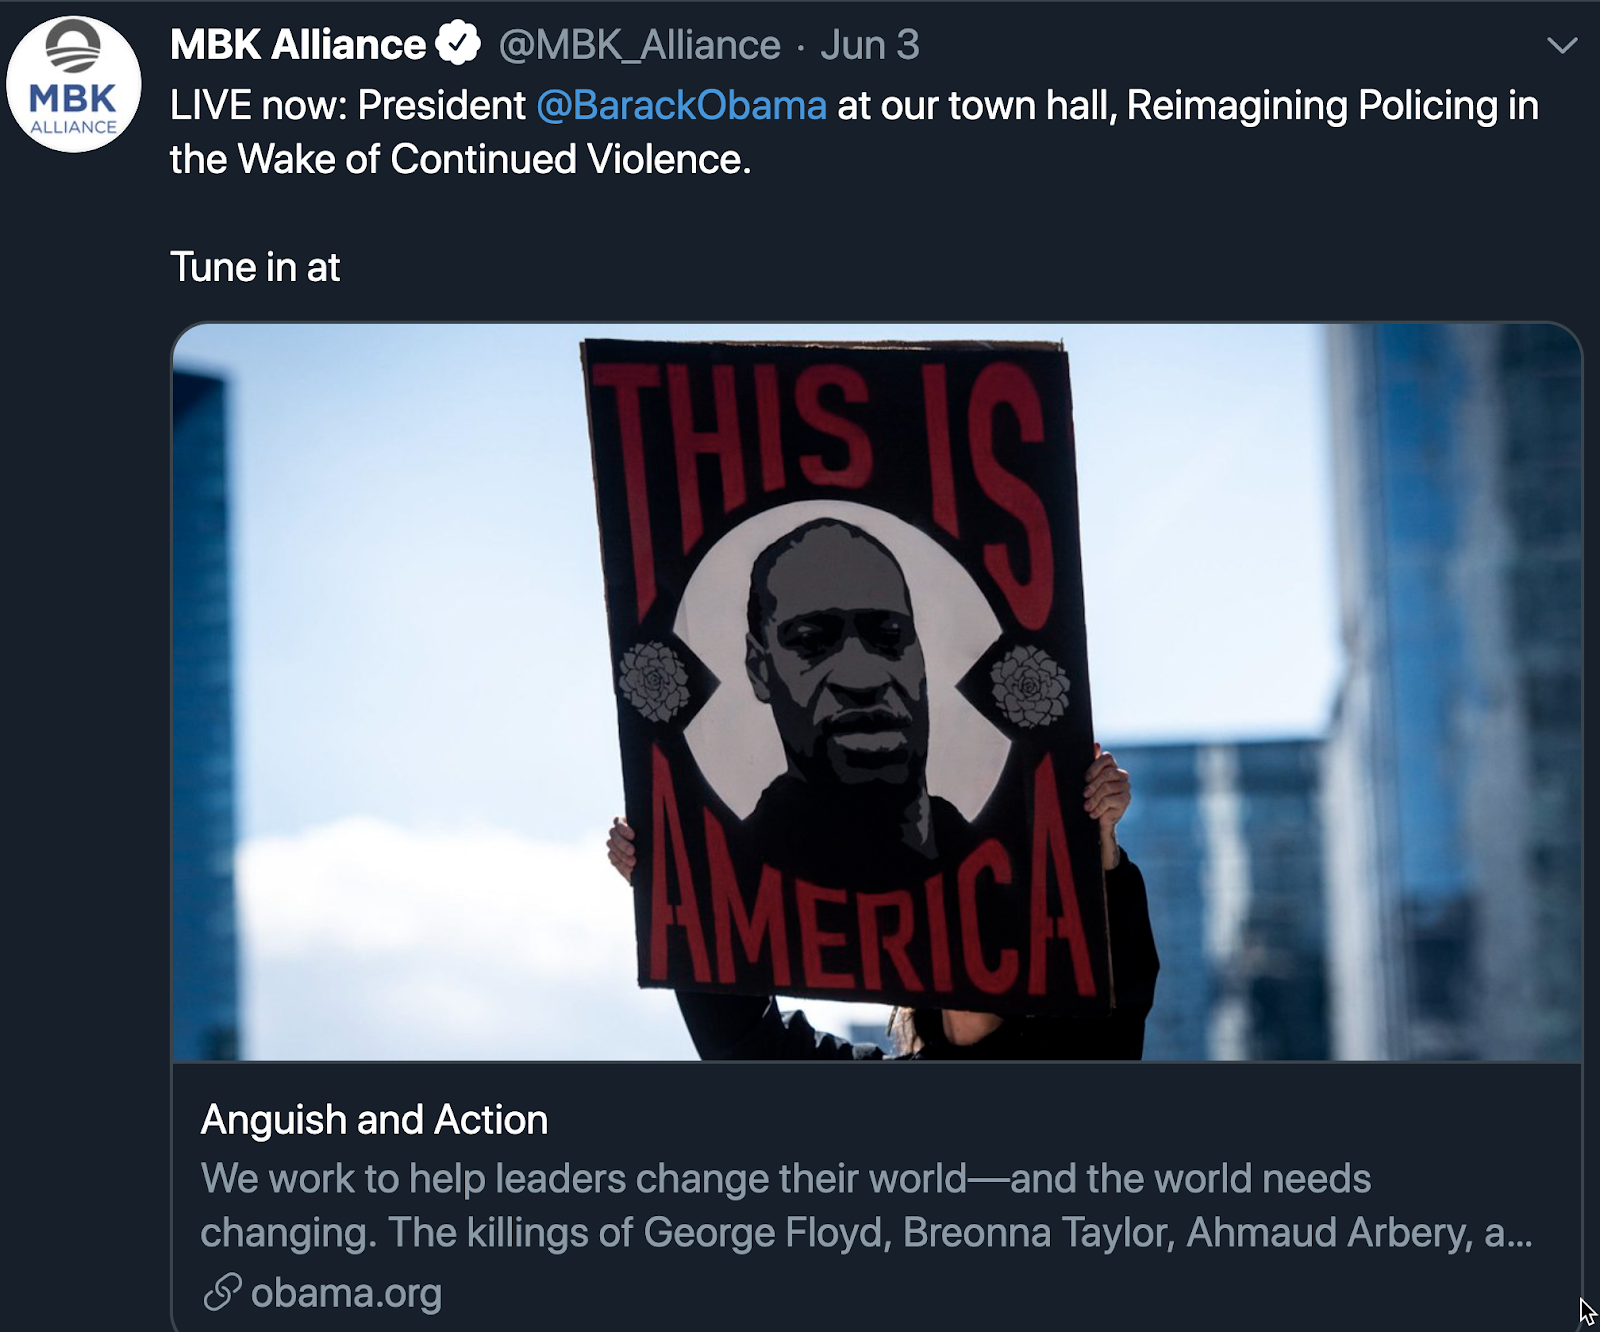Screen dimensions: 1600x1332
Task: Click the blue verified badge
Action: (459, 44)
